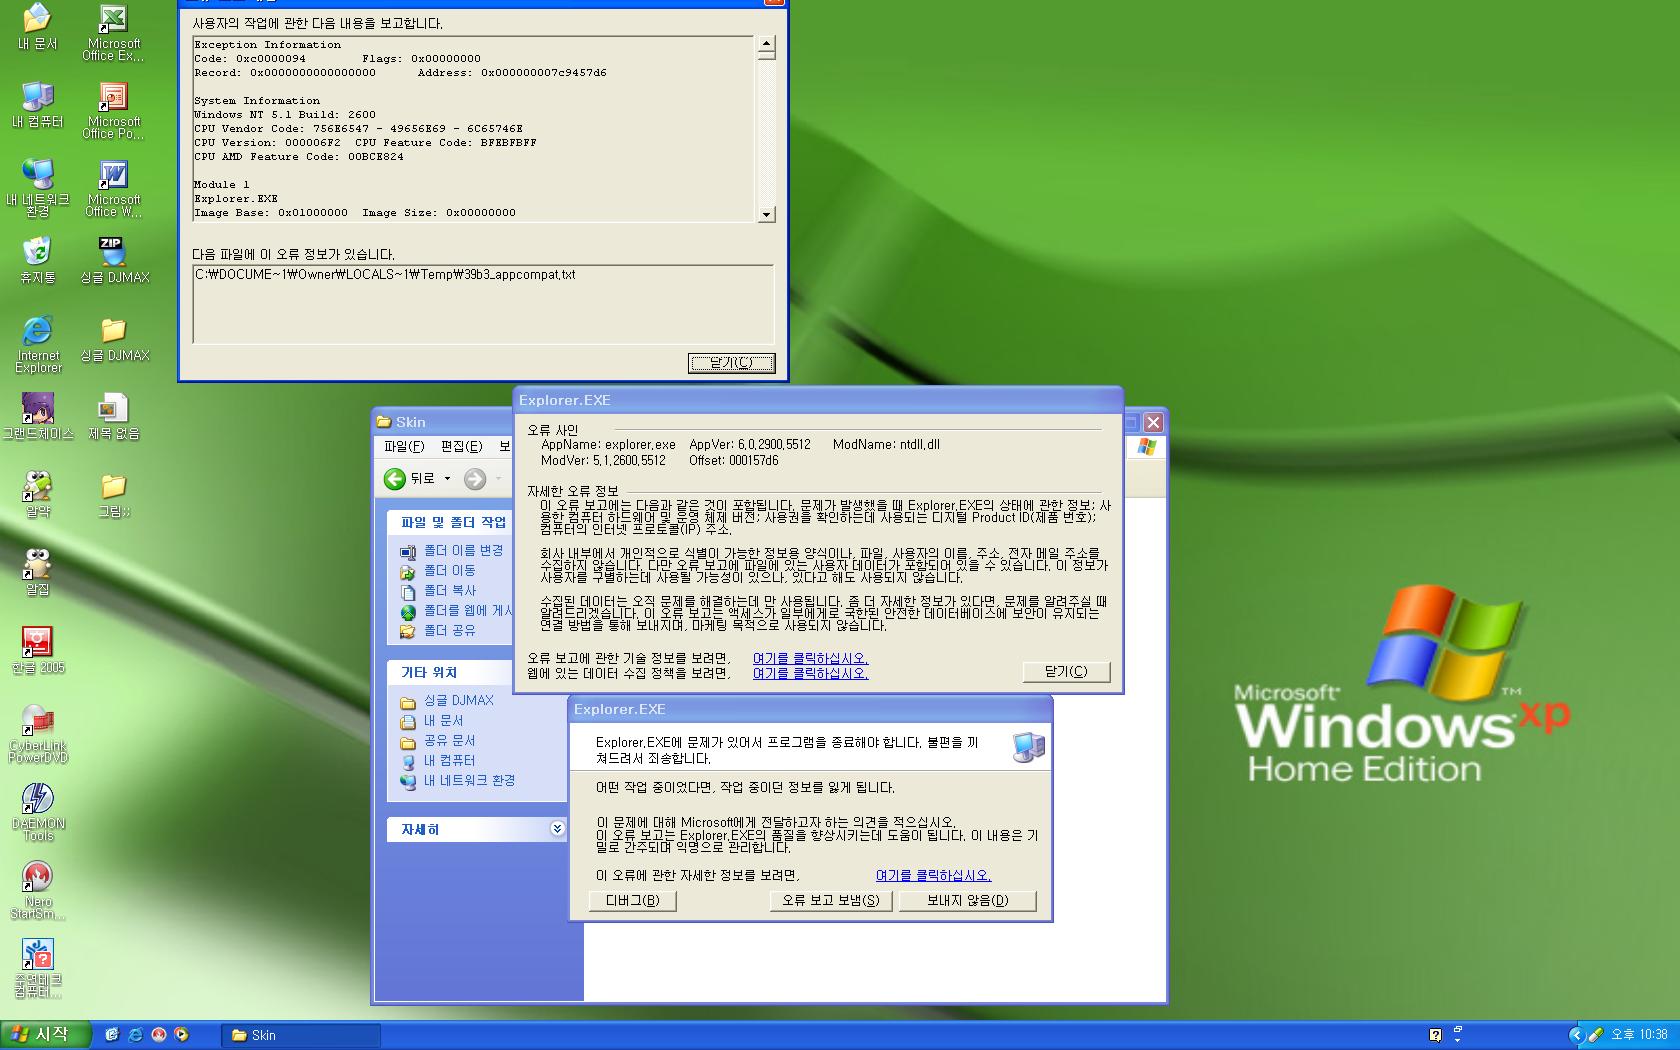Open the Nero StartSmart shortcut
Screen dimensions: 1680x1050
[37, 891]
